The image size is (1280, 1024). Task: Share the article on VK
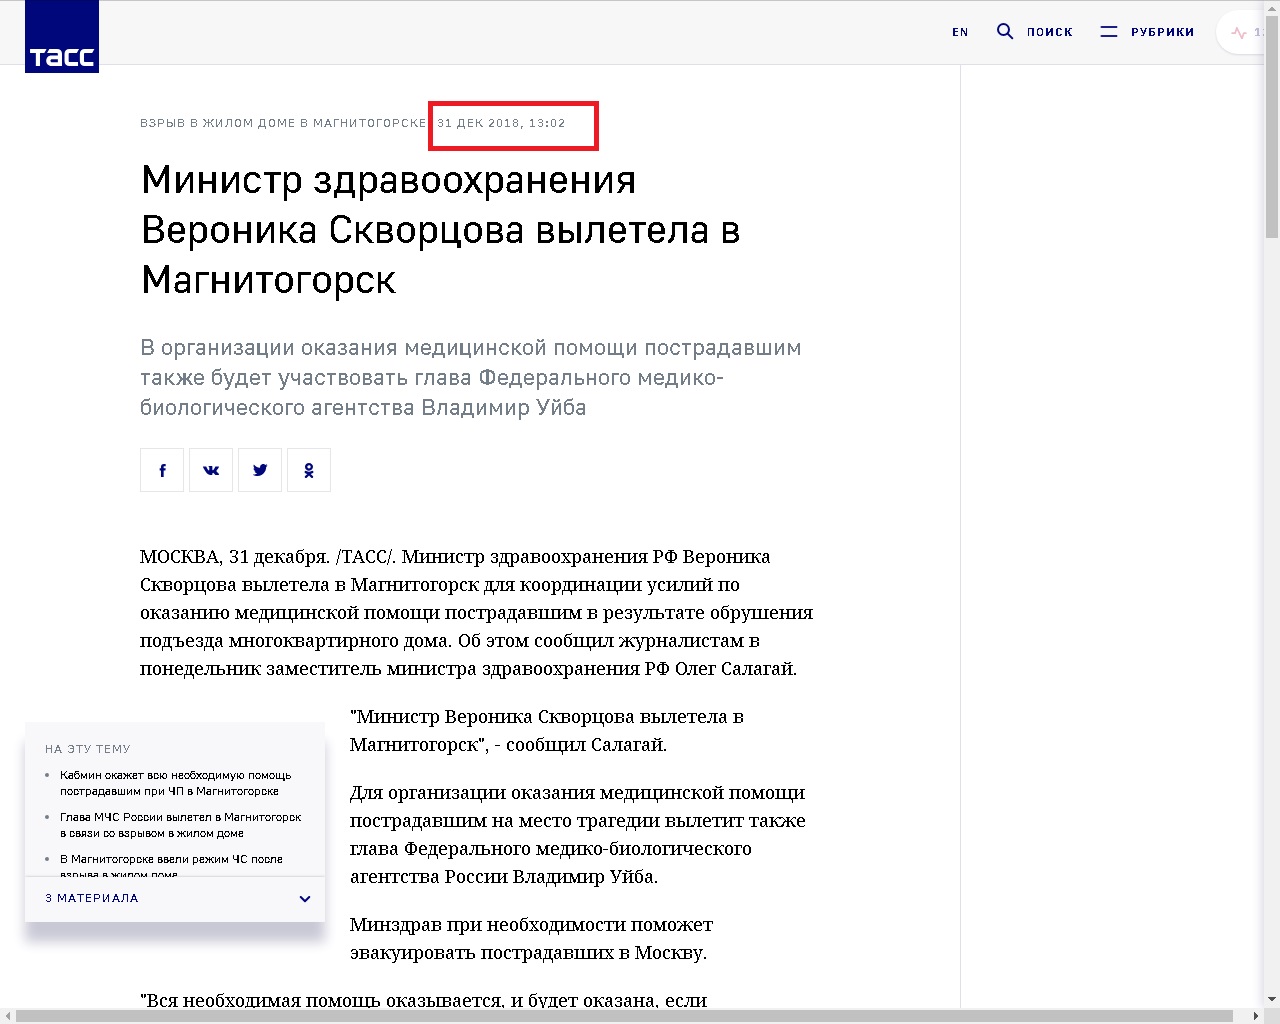210,470
